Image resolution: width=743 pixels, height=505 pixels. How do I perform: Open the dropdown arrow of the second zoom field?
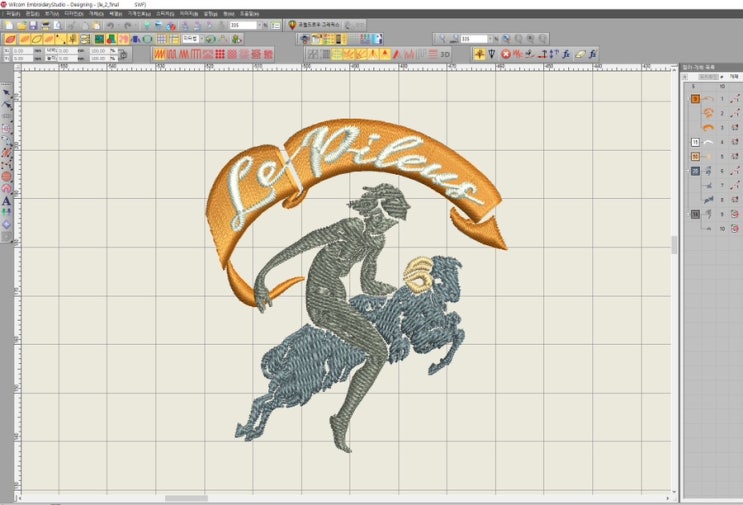pos(490,39)
